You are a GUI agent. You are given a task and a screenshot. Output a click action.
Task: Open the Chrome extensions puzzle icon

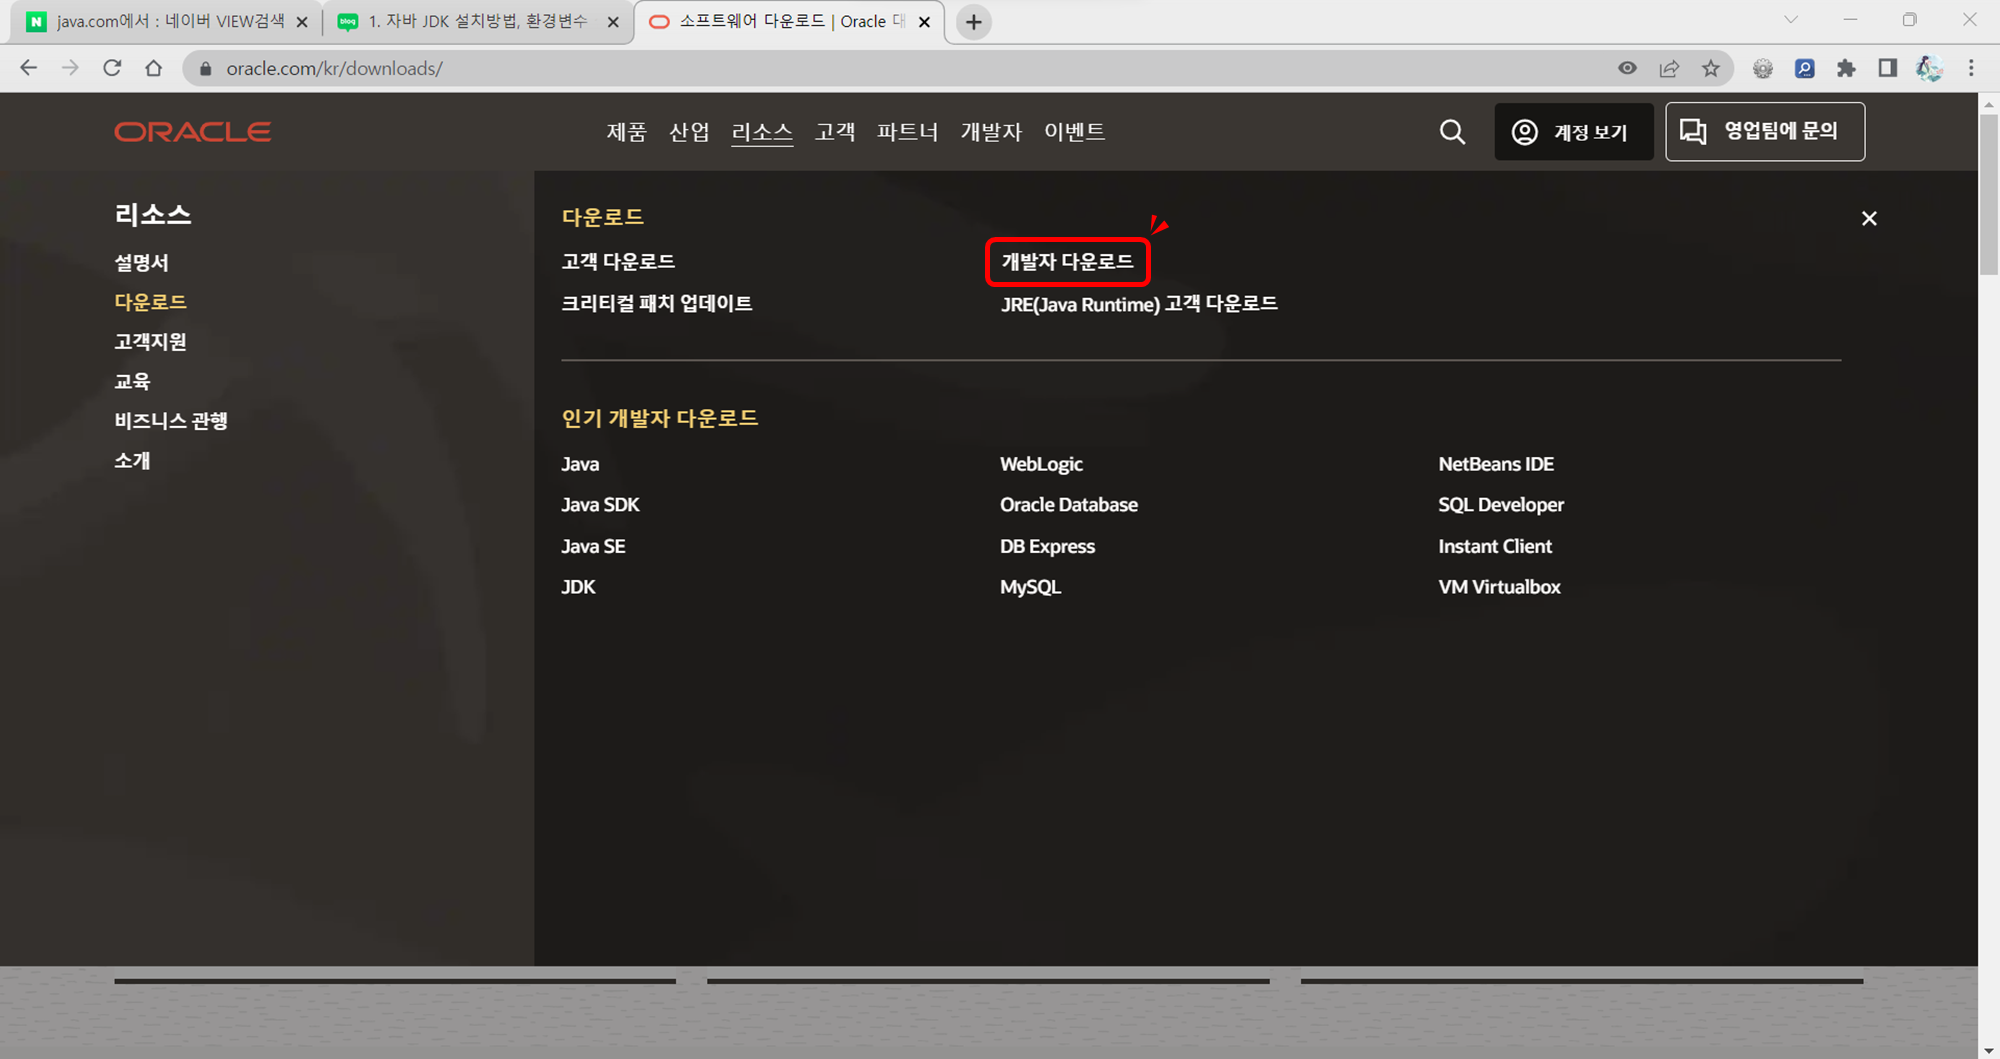pos(1846,68)
